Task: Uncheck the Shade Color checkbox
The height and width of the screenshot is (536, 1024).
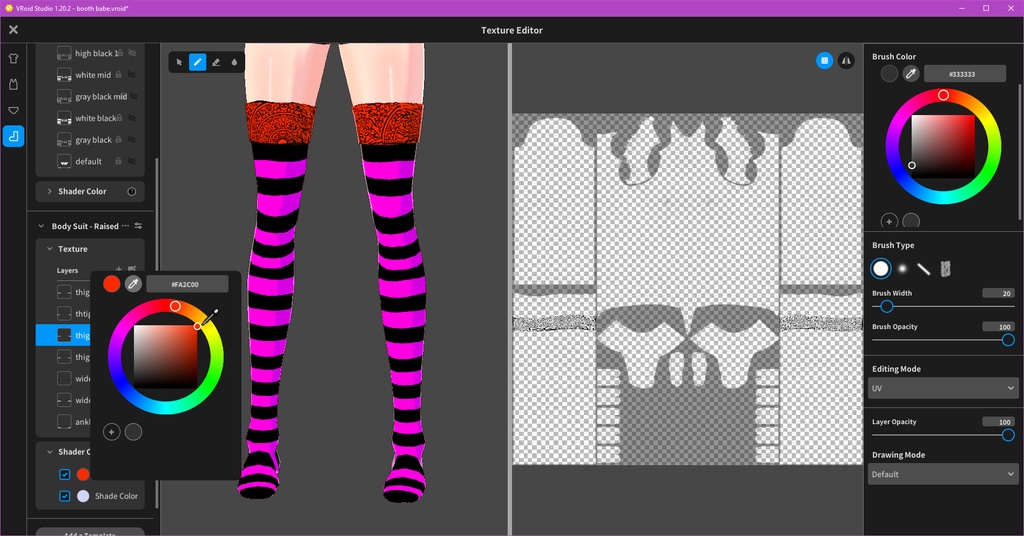Action: pyautogui.click(x=65, y=496)
